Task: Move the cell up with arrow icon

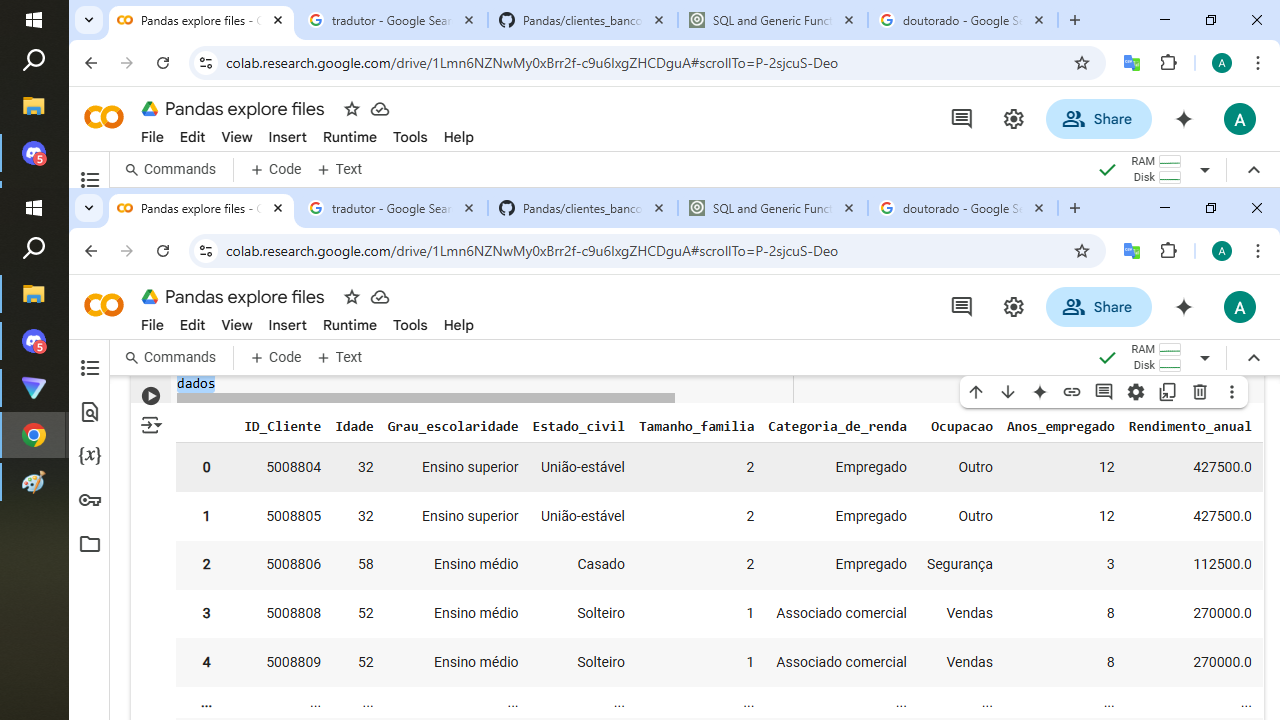Action: click(x=976, y=392)
